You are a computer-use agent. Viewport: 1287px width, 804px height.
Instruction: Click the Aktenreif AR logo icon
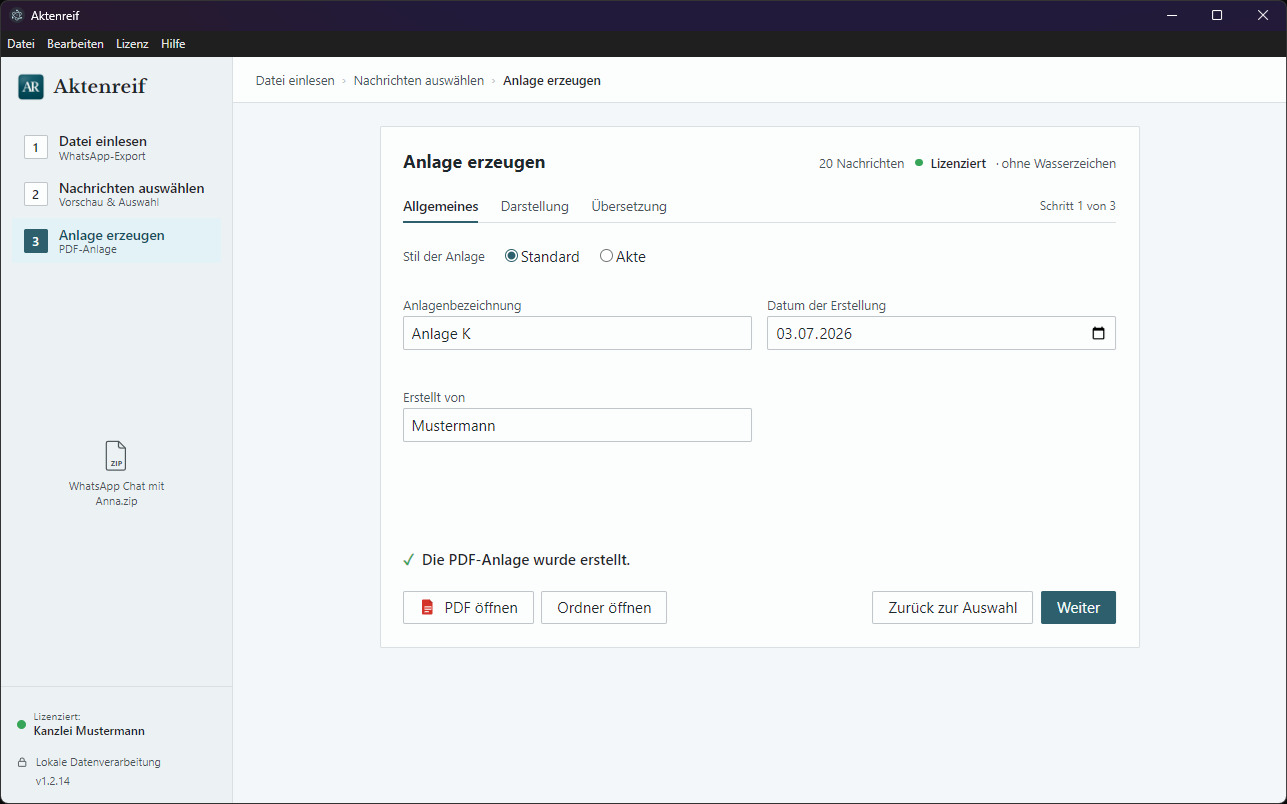[31, 87]
